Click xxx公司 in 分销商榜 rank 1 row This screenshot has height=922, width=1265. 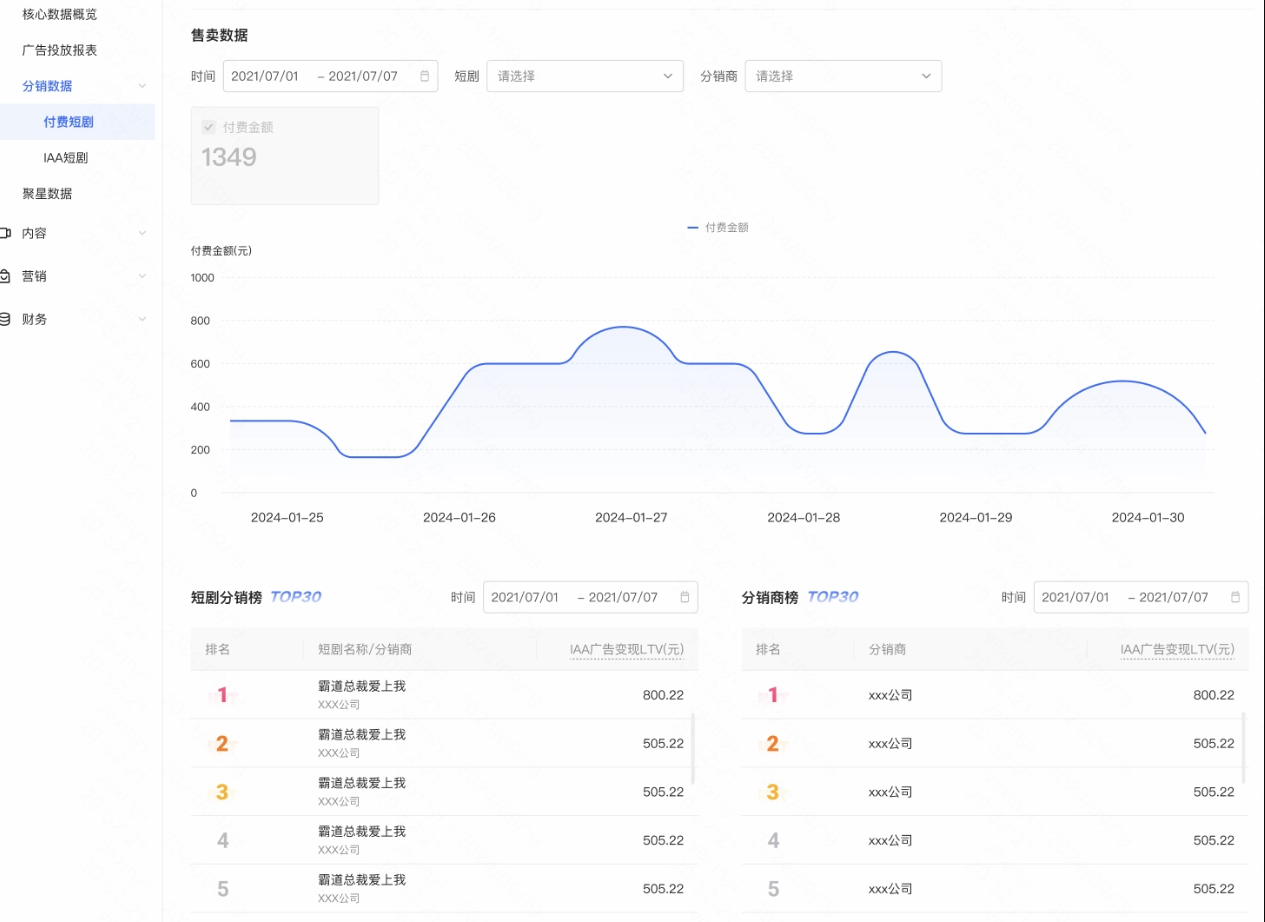(x=890, y=695)
